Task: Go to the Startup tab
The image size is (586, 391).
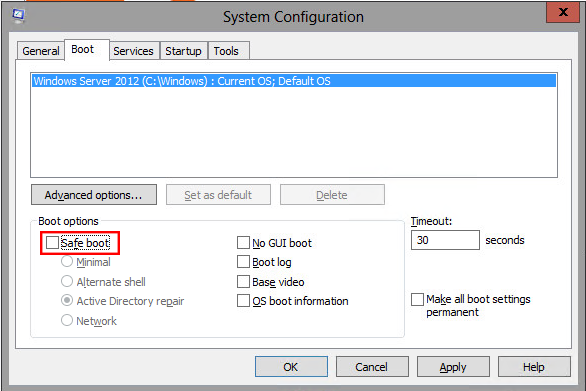Action: 183,51
